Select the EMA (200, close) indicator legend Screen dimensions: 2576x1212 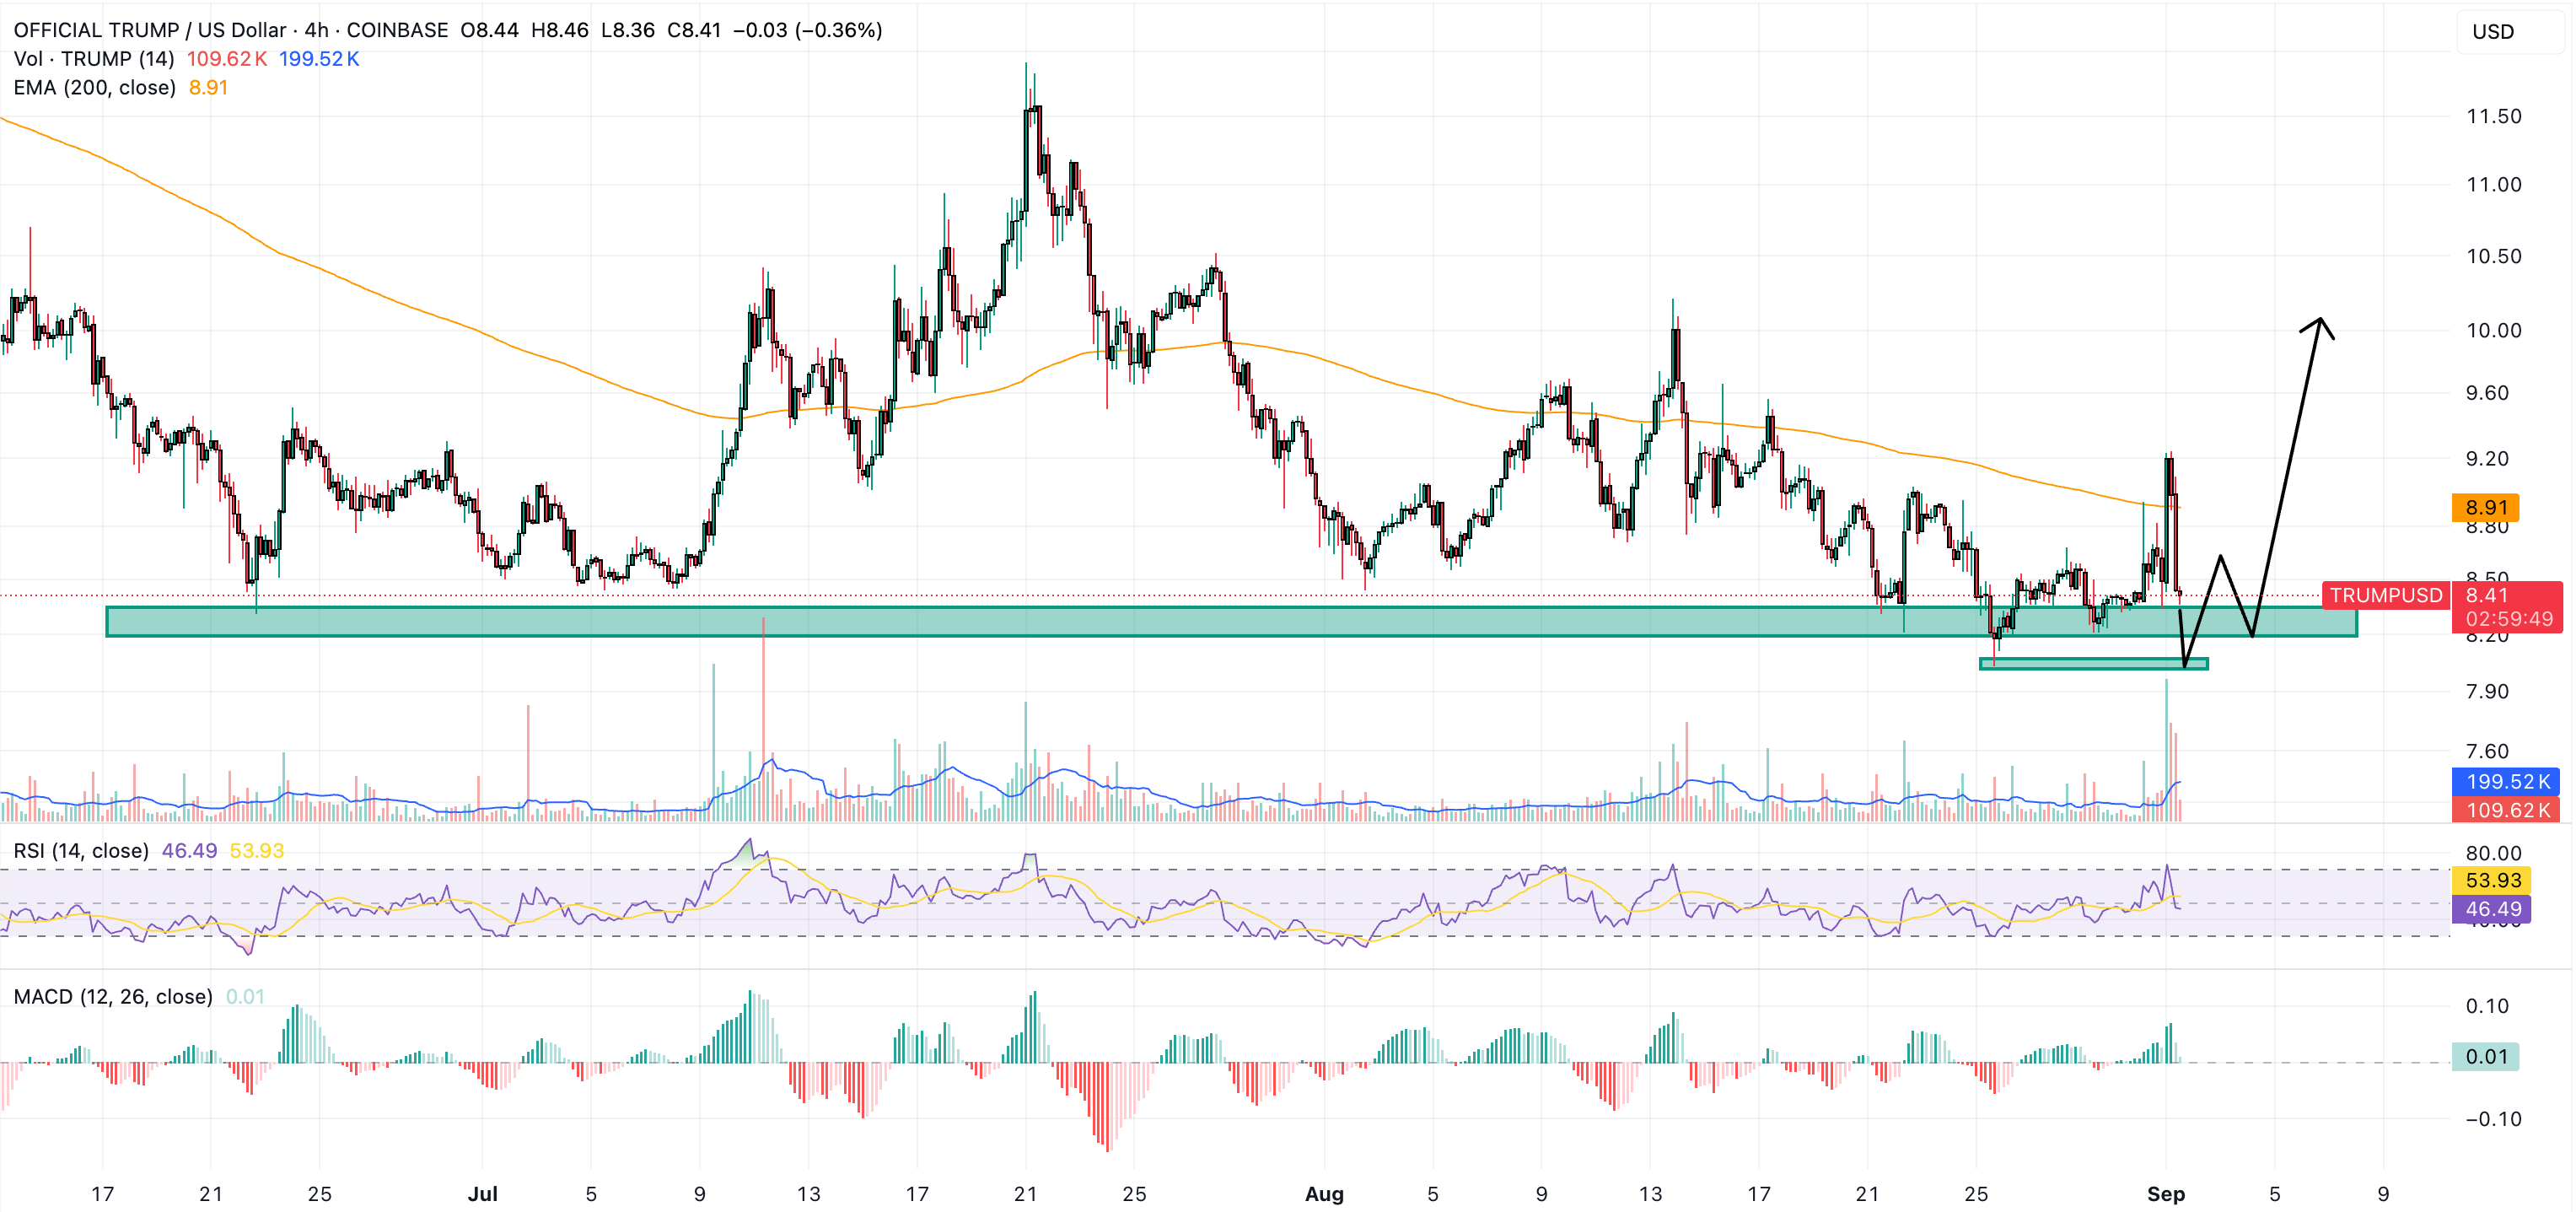coord(95,88)
